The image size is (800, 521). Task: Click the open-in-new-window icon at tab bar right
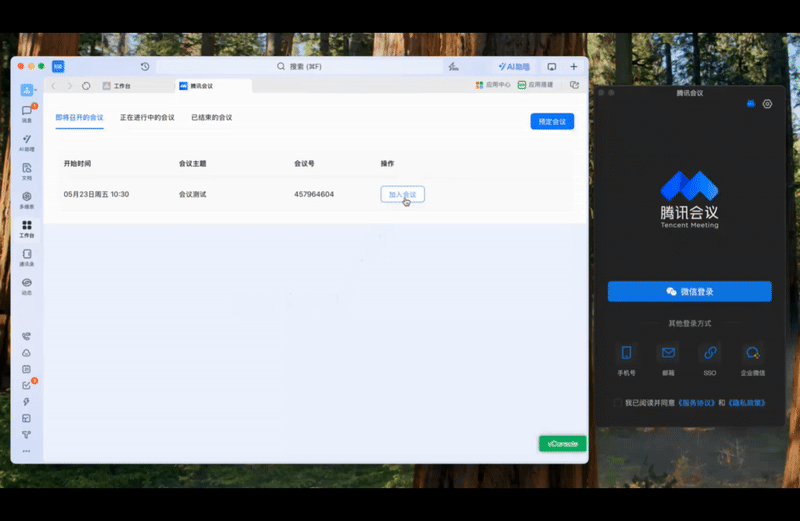click(x=574, y=85)
